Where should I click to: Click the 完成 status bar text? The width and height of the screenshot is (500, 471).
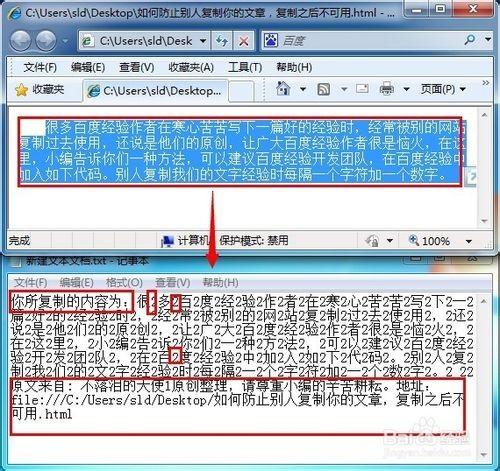pos(19,240)
